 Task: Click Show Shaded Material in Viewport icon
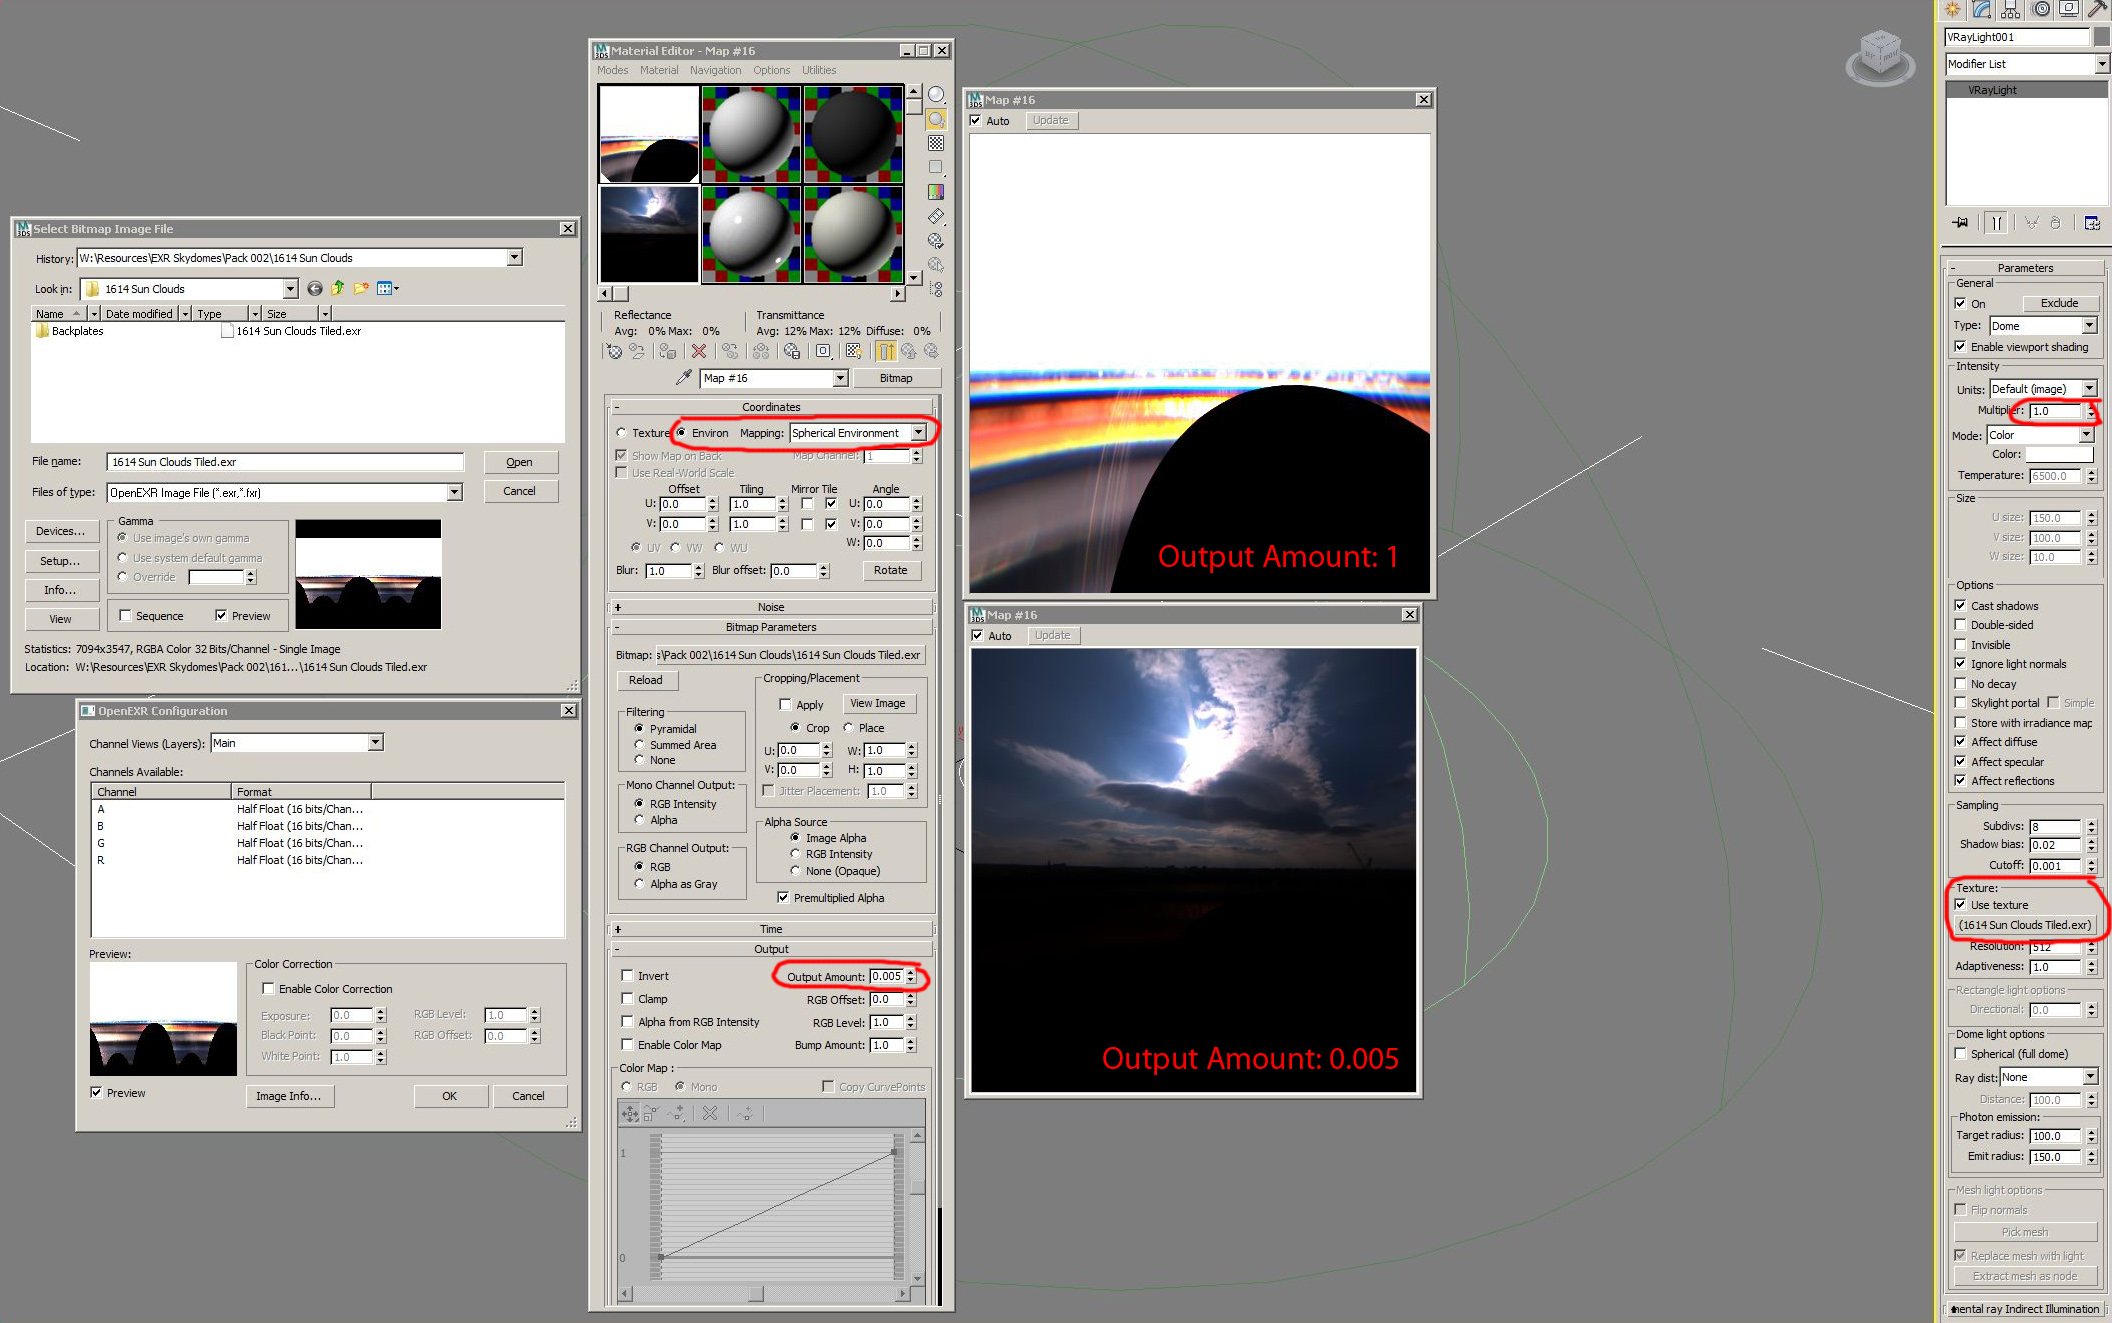tap(853, 351)
